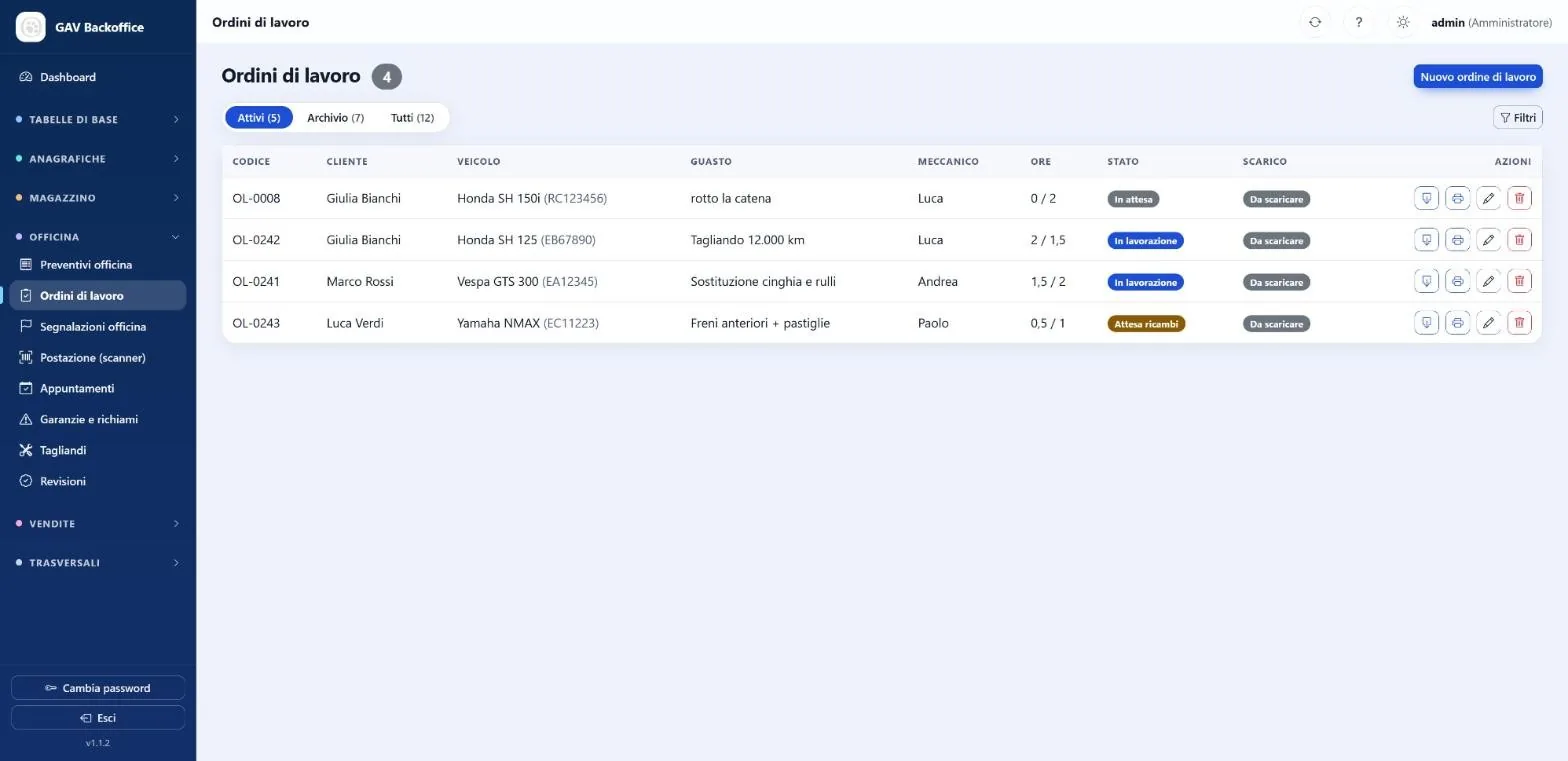Delete work order OL-0241 with the trash icon
This screenshot has height=761, width=1568.
(x=1520, y=281)
